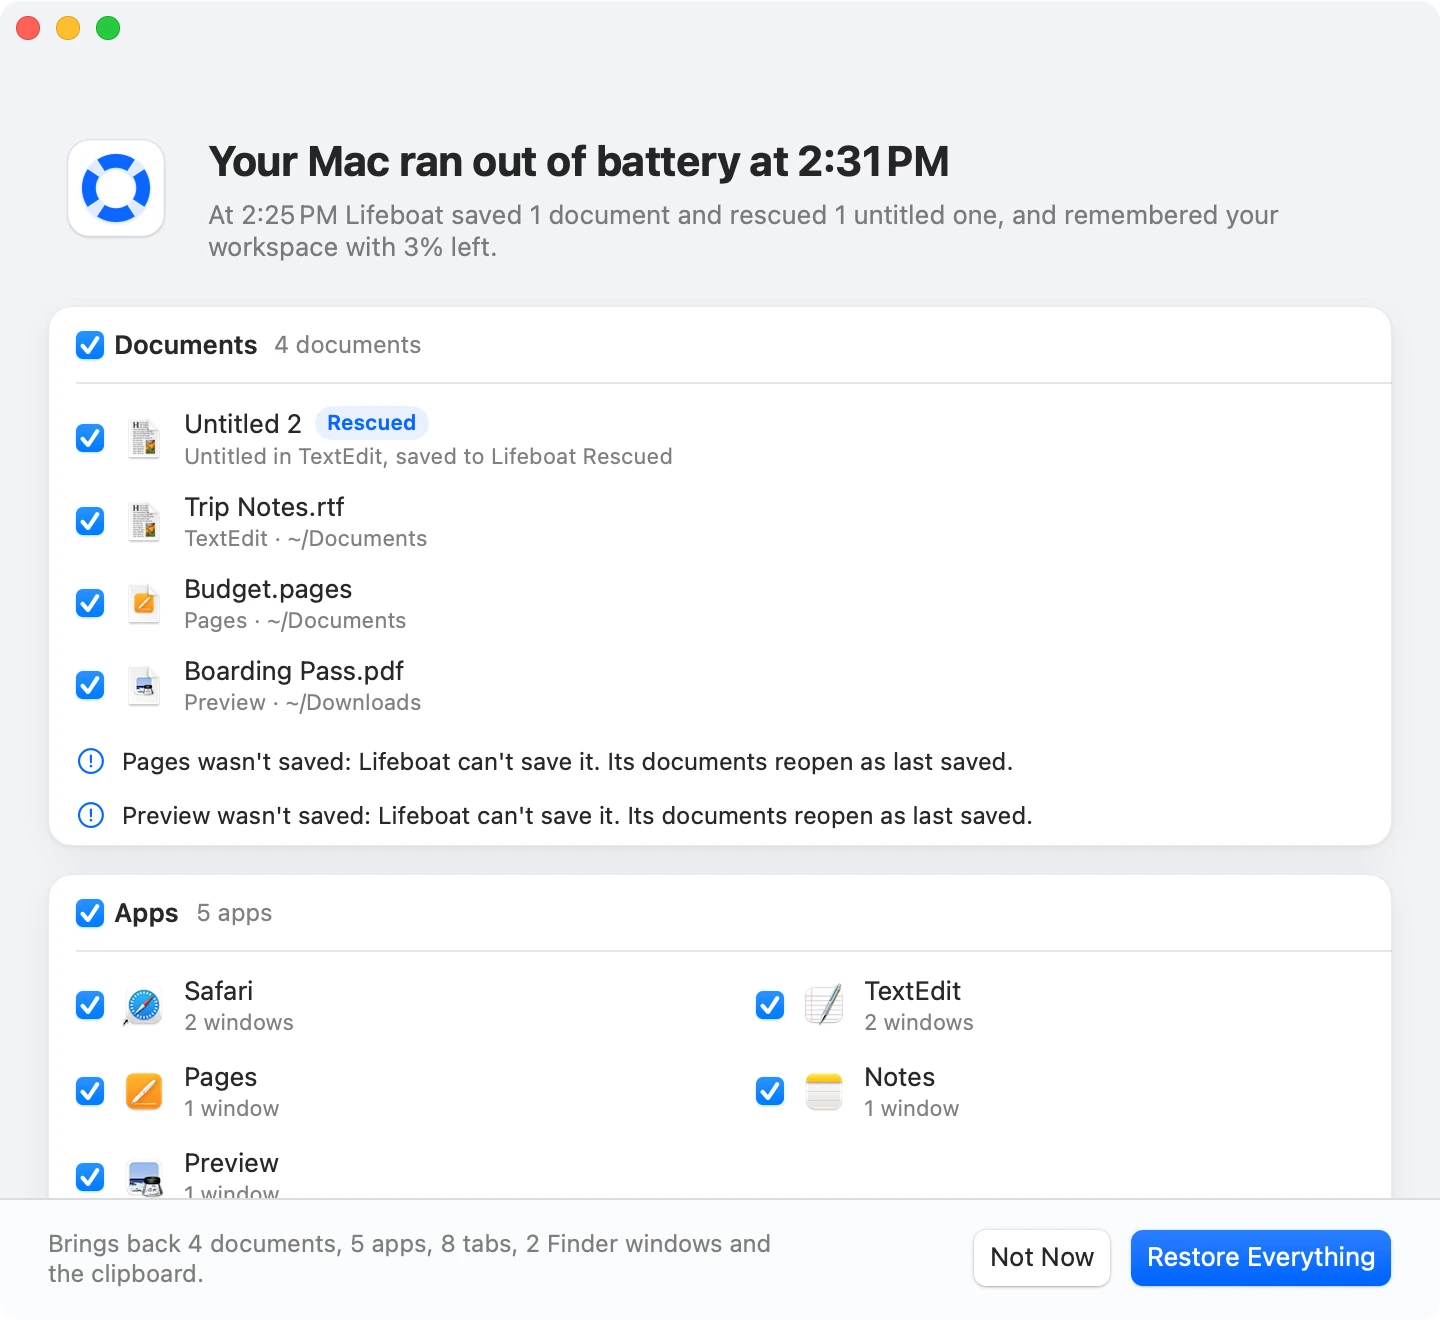
Task: Uncheck the Untitled 2 document checkbox
Action: coord(90,438)
